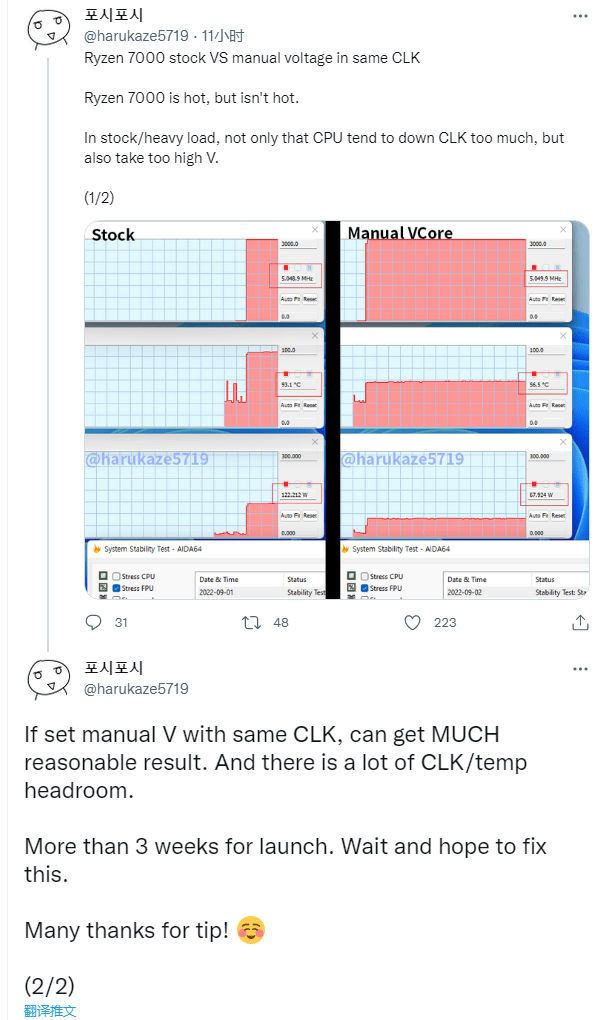This screenshot has height=1020, width=599.
Task: Open the AIDA64 comparison image
Action: tap(337, 409)
